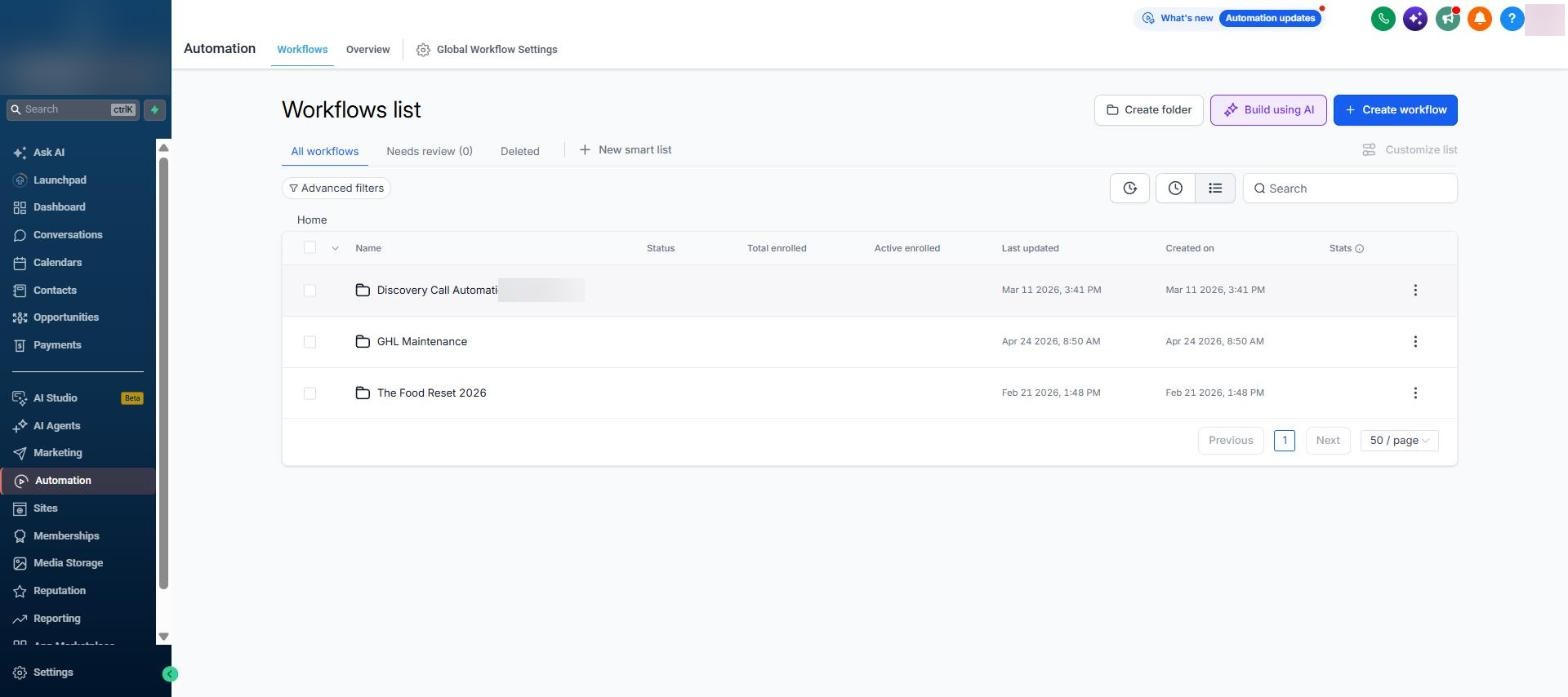The height and width of the screenshot is (697, 1568).
Task: Open blue help question mark
Action: tap(1512, 18)
